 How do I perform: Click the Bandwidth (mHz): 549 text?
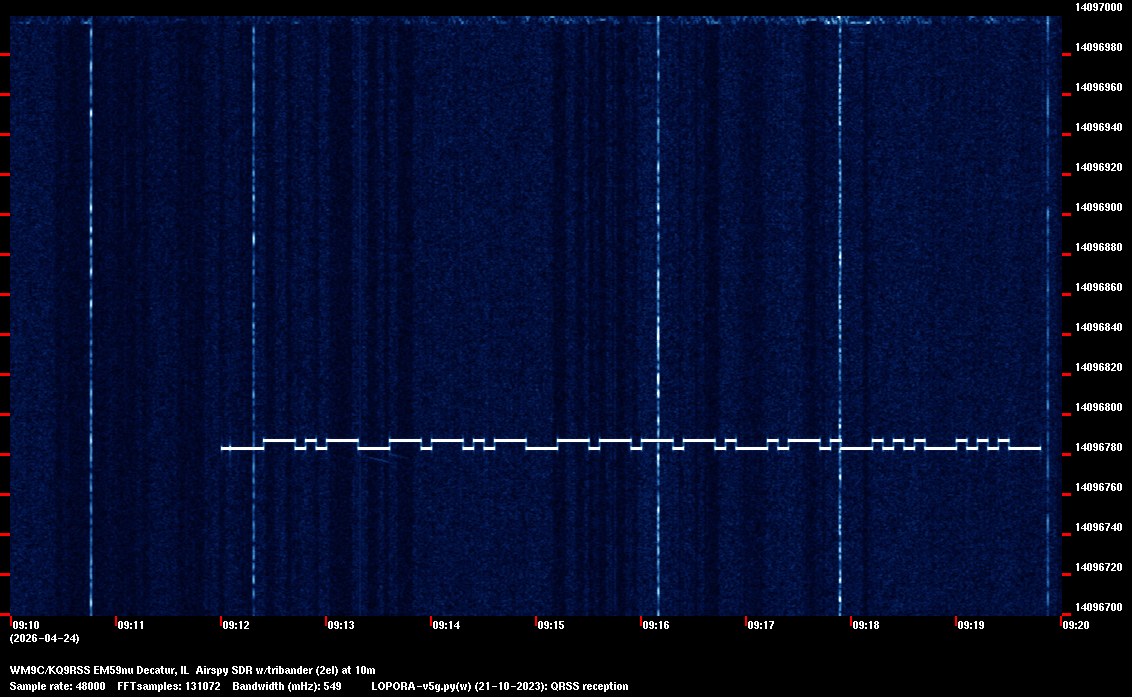tap(287, 686)
